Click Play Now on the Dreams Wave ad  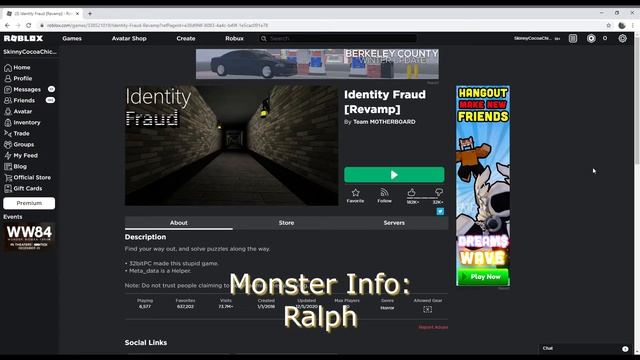483,277
